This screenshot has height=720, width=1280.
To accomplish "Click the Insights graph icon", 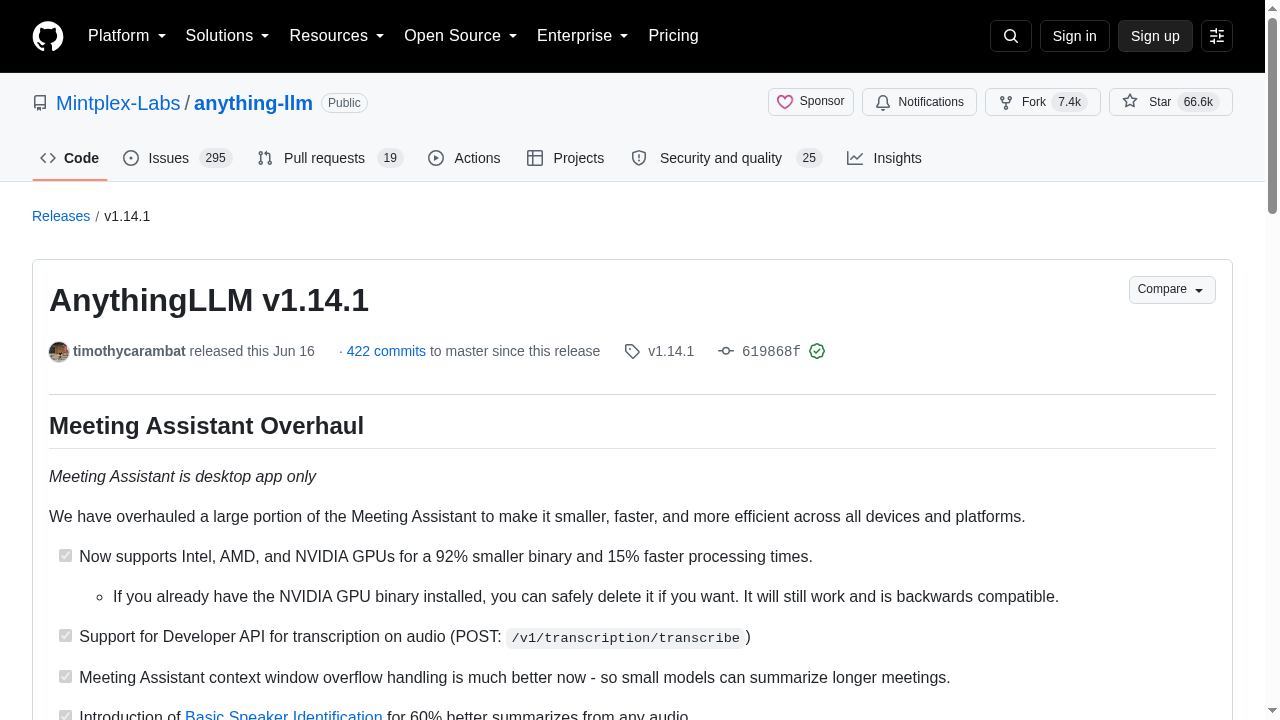I will coord(855,158).
